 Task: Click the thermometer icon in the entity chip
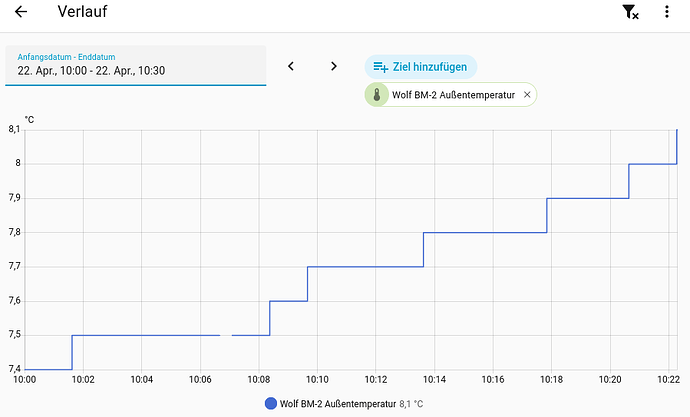[x=377, y=95]
